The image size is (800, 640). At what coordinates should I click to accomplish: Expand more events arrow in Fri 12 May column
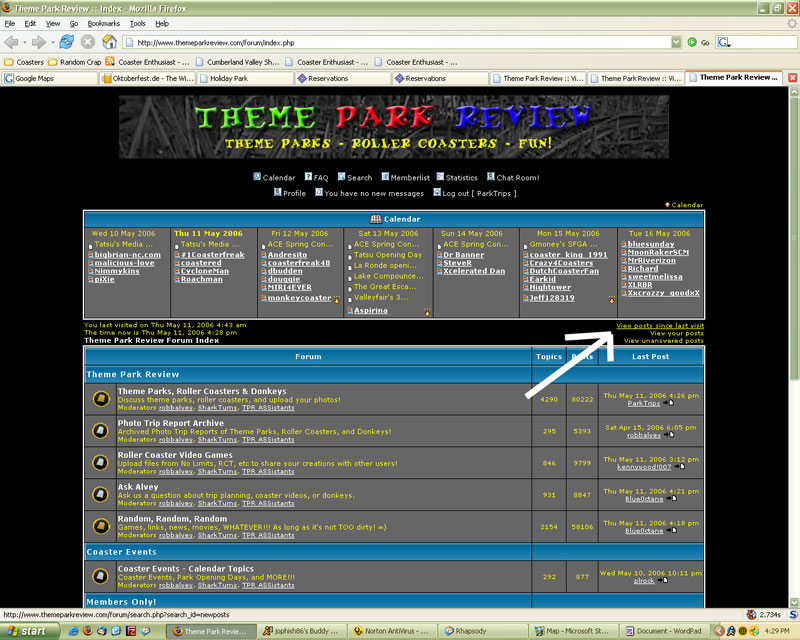[337, 300]
